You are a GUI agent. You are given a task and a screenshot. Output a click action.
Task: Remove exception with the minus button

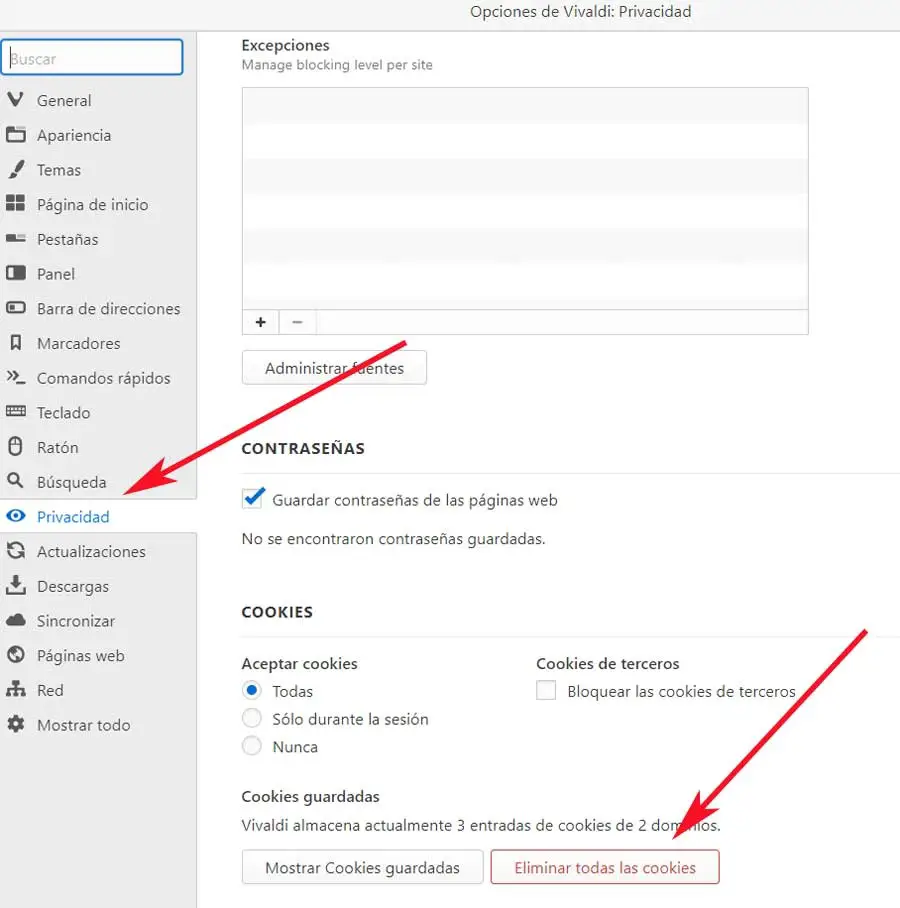[297, 322]
